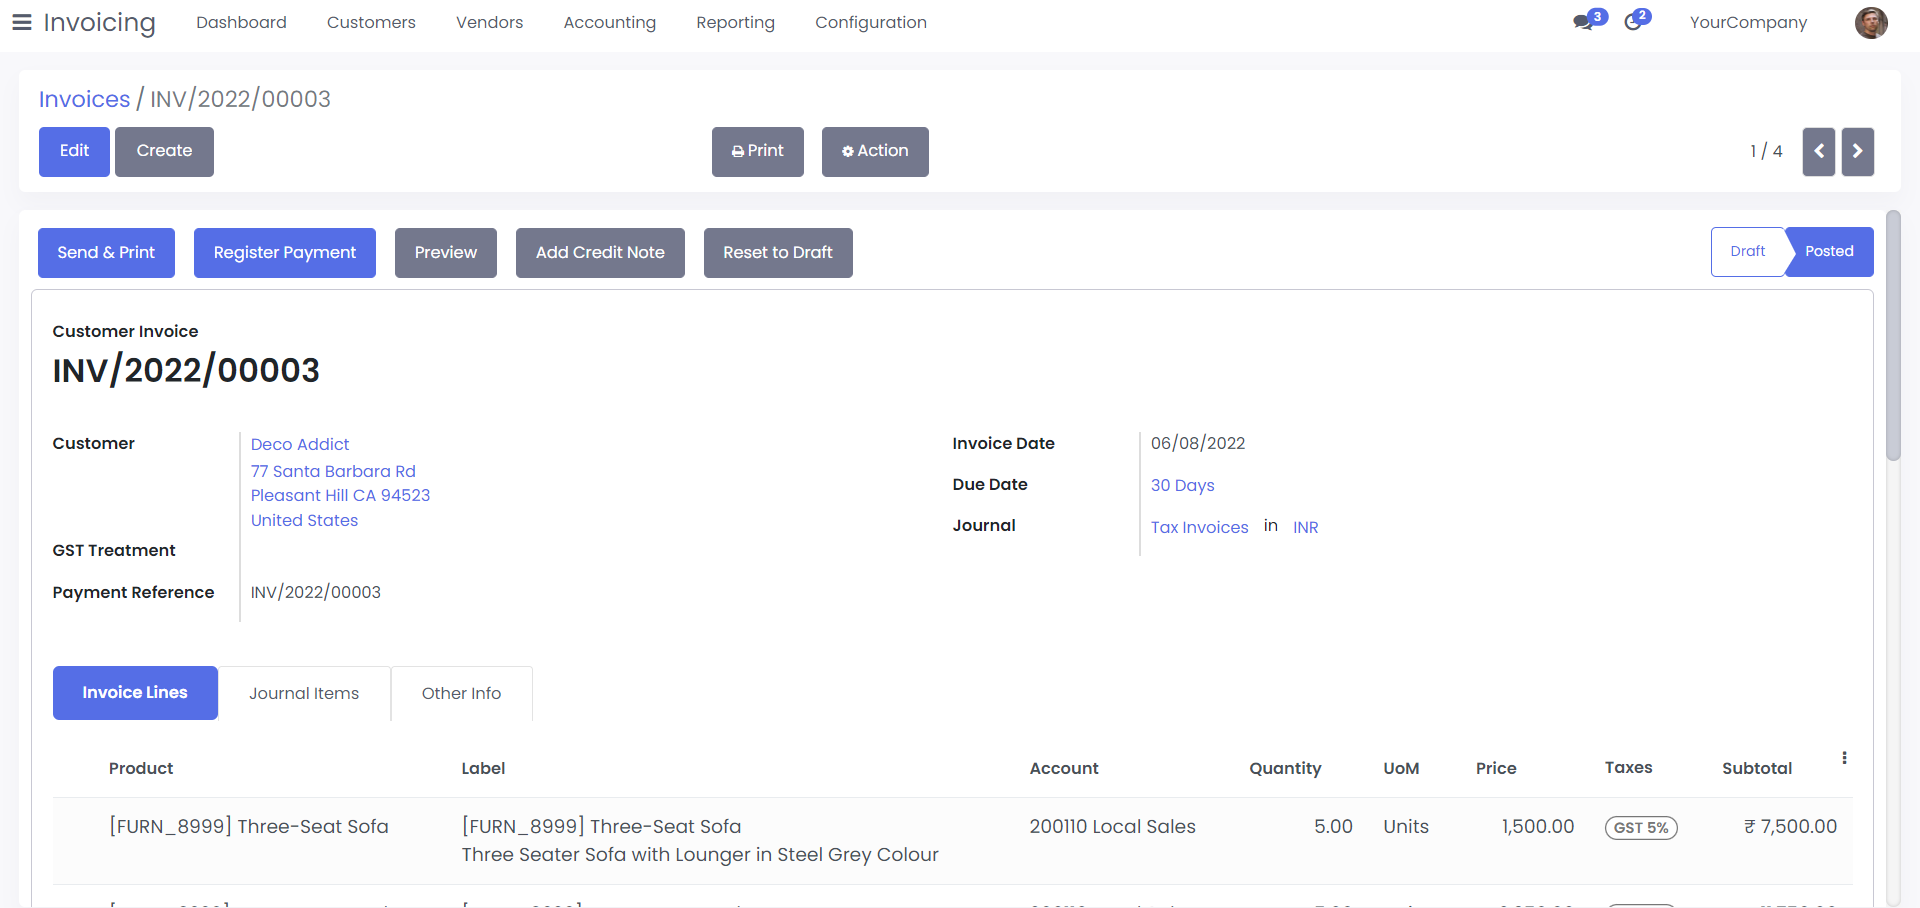
Task: Click payment reference value INV/2022/00003
Action: tap(316, 592)
